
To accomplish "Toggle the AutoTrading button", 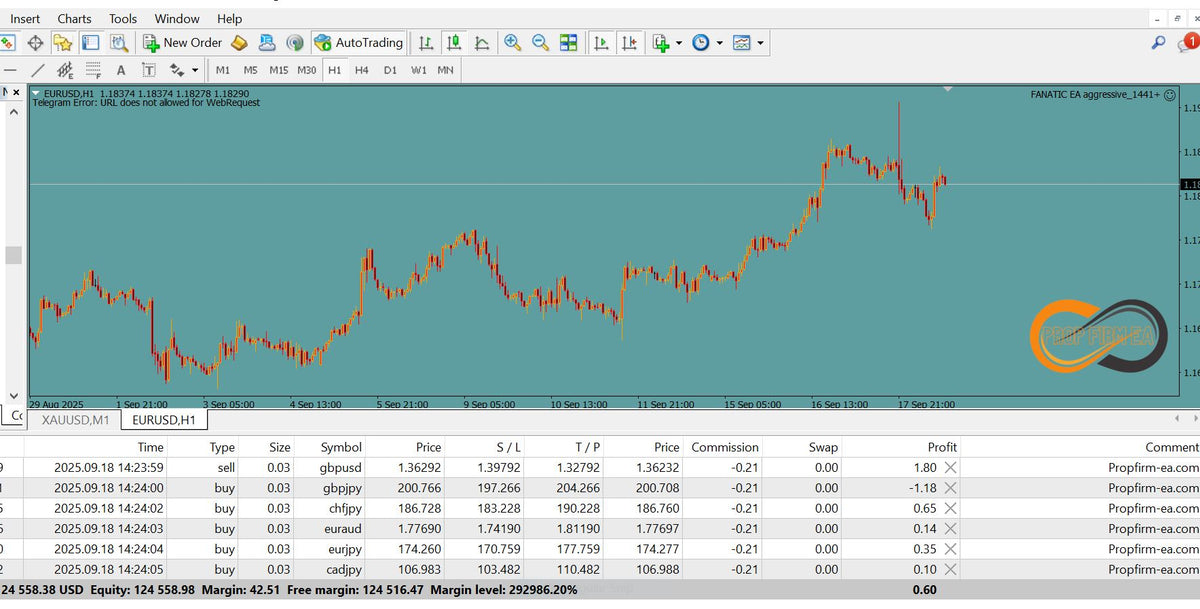I will pyautogui.click(x=358, y=43).
